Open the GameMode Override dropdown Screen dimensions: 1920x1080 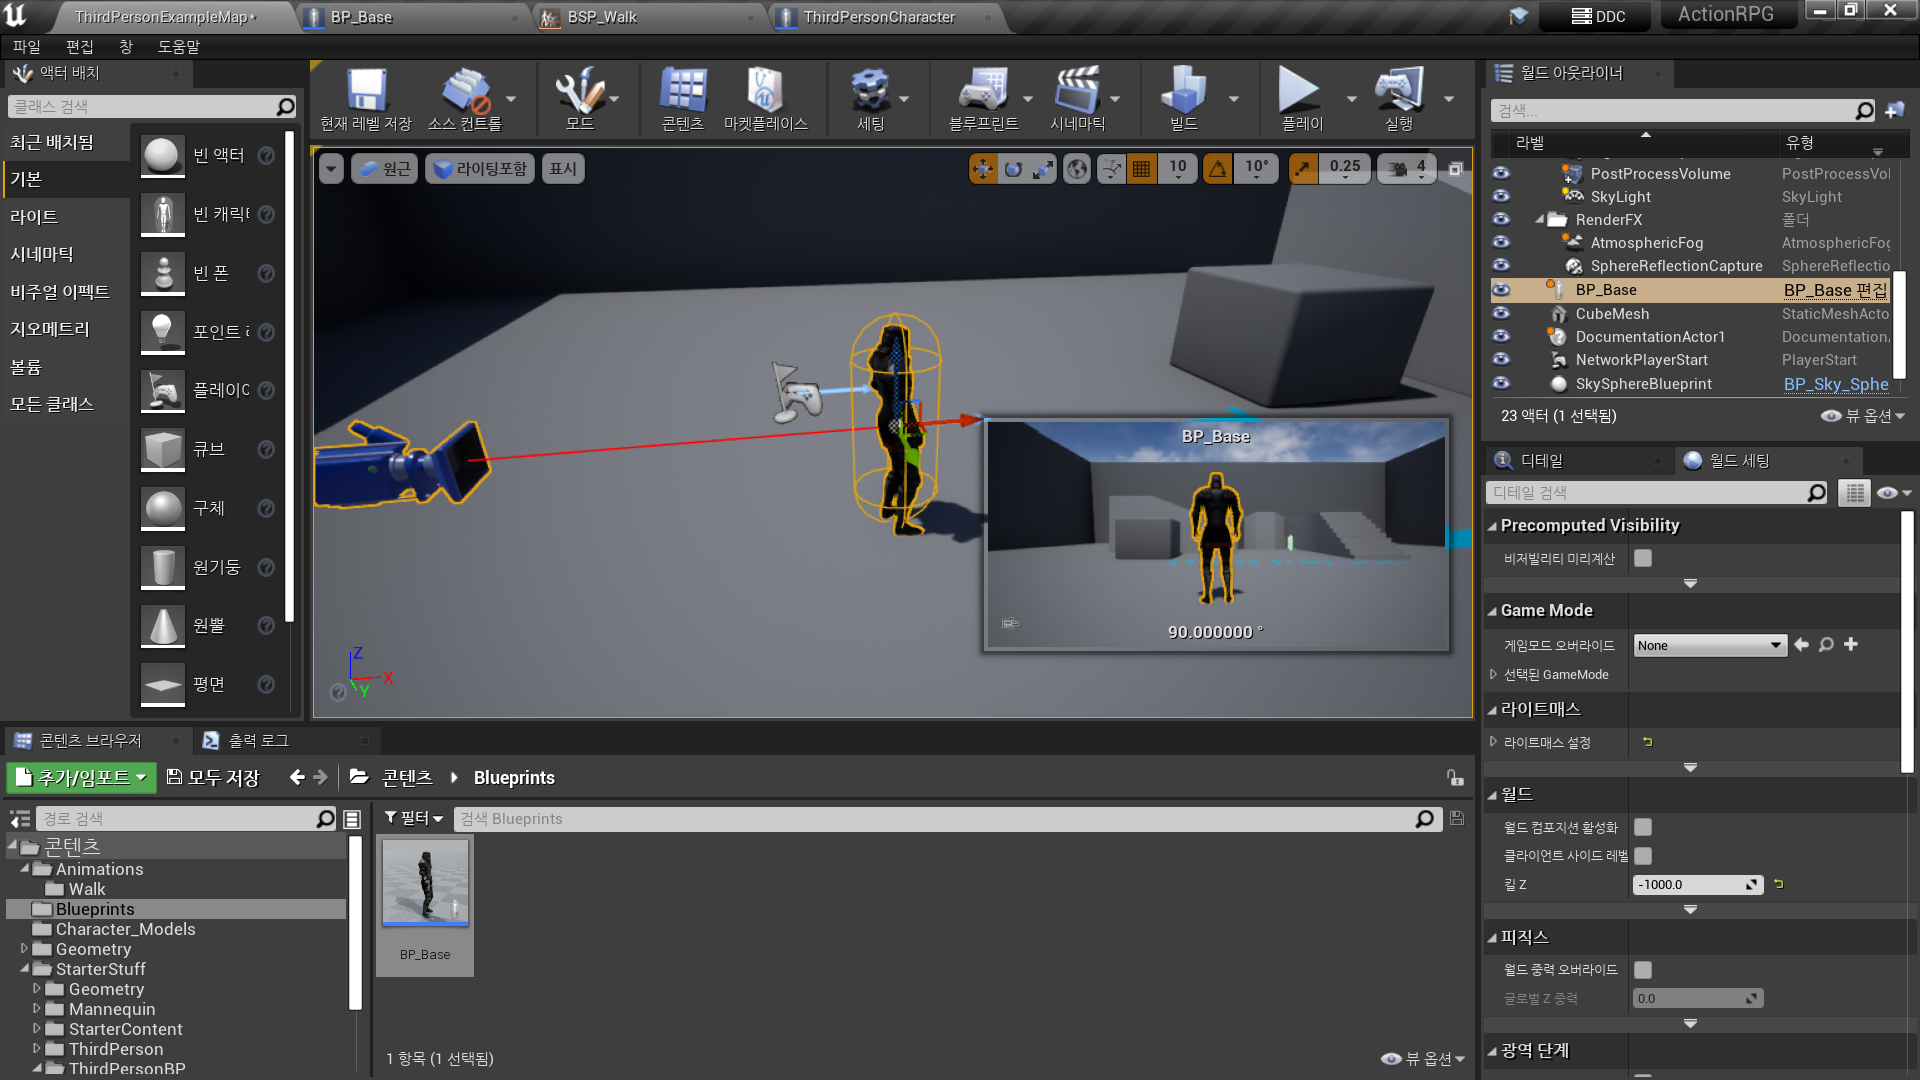1709,646
